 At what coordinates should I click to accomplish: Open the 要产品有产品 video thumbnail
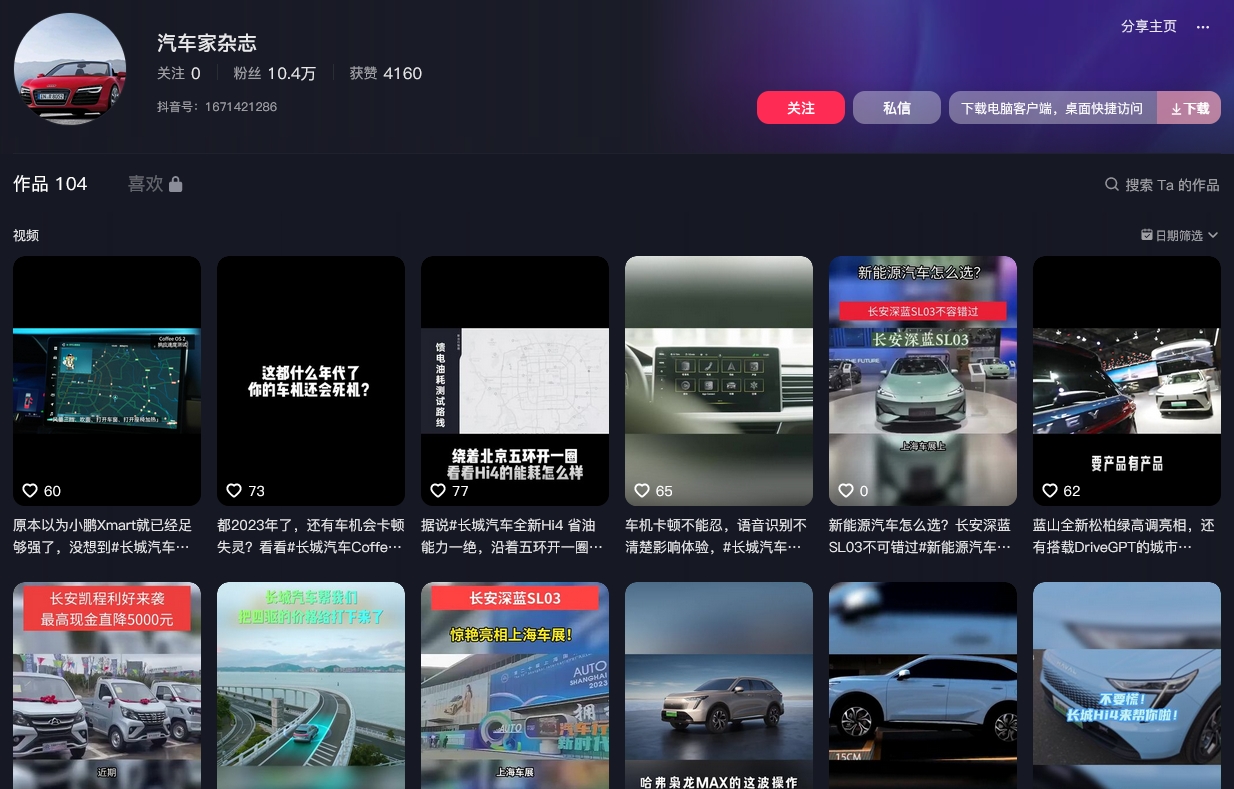1127,381
